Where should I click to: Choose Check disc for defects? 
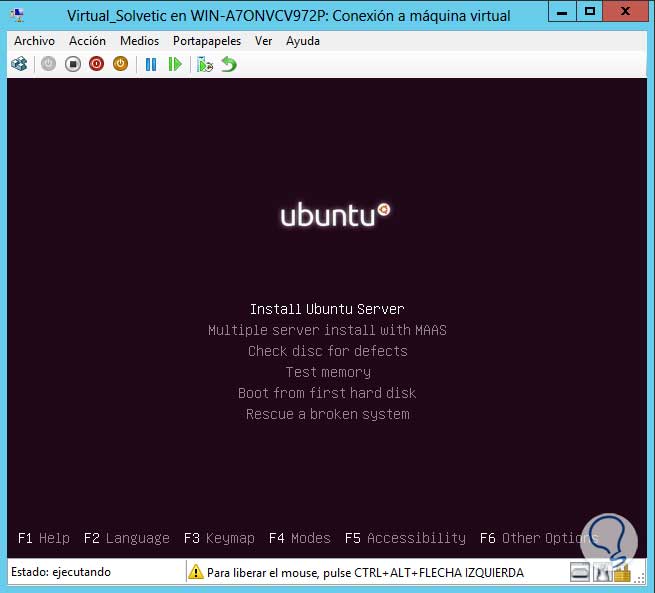[x=328, y=351]
